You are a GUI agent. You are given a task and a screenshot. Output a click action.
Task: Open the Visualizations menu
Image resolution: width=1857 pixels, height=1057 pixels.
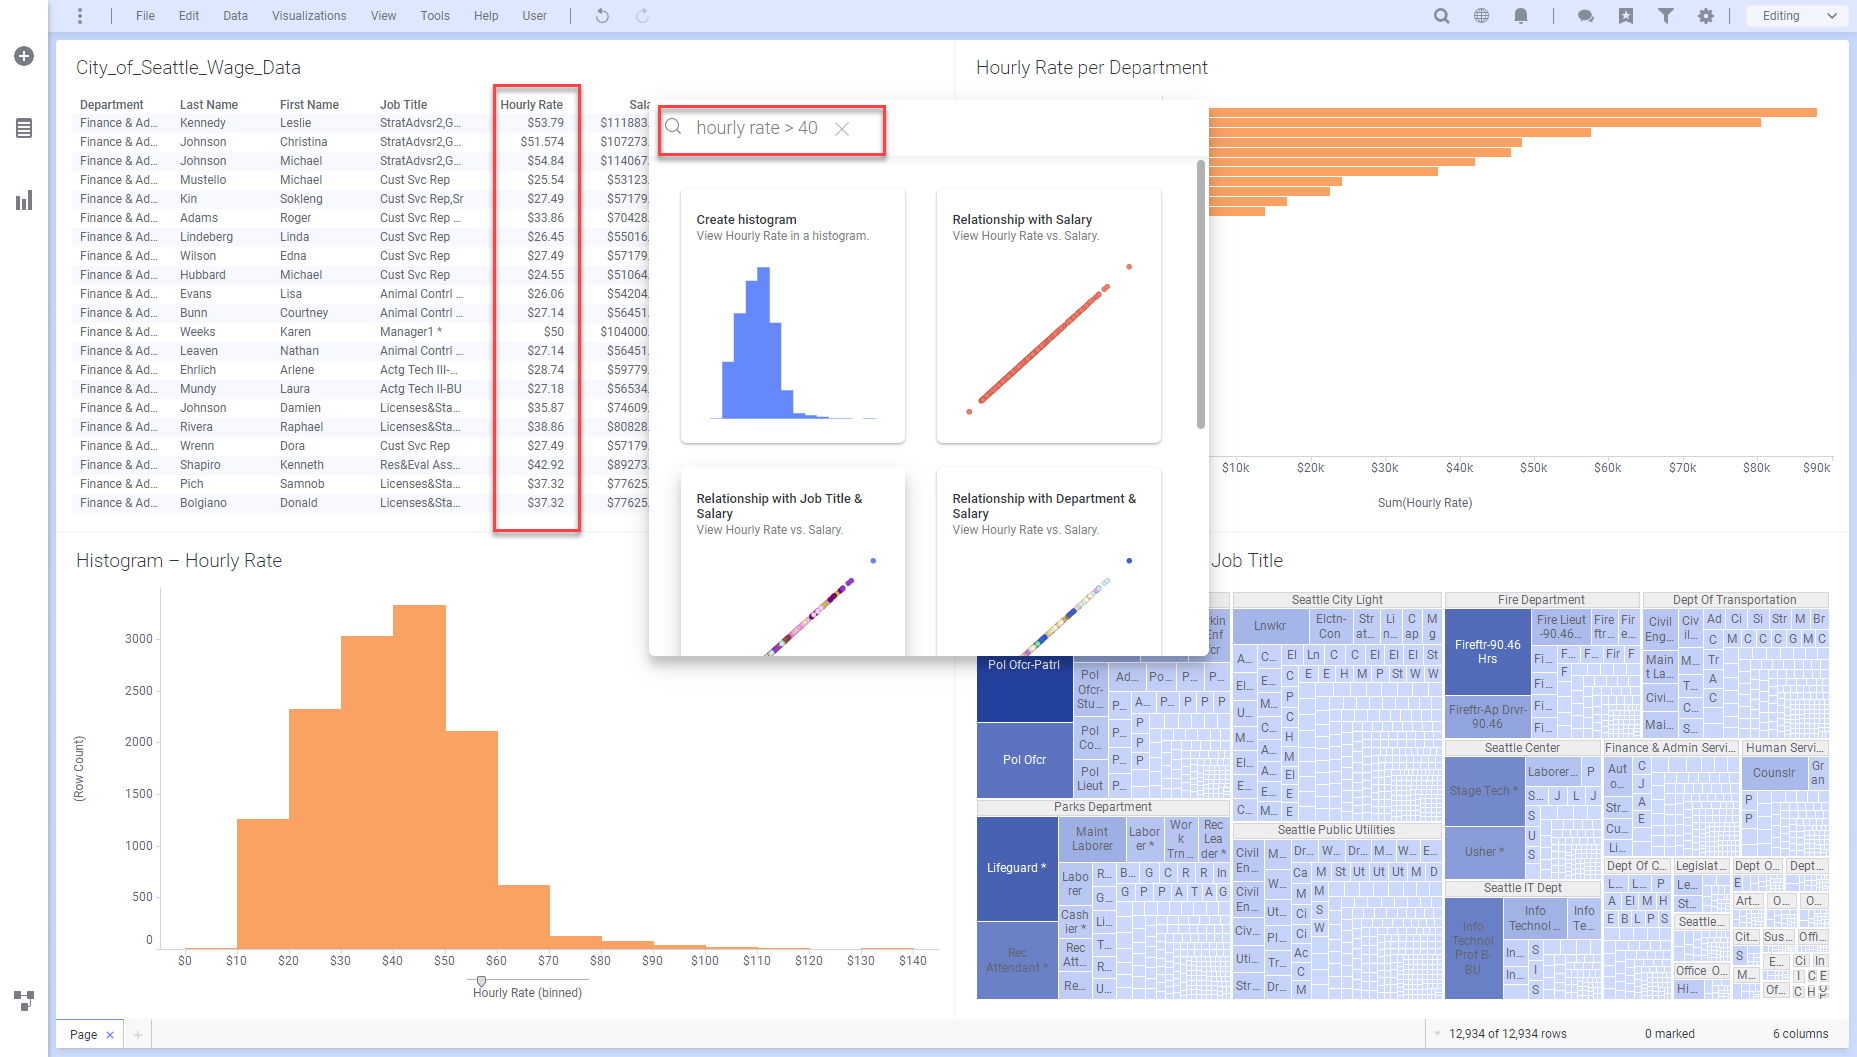coord(309,16)
